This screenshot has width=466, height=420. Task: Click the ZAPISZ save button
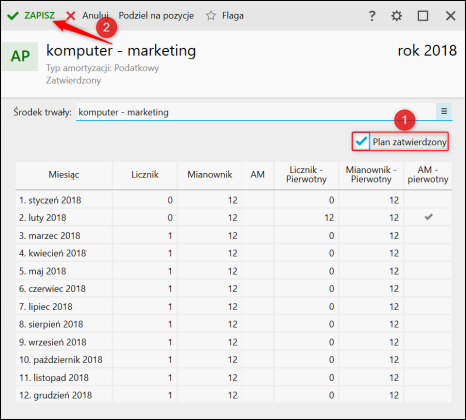click(x=31, y=16)
